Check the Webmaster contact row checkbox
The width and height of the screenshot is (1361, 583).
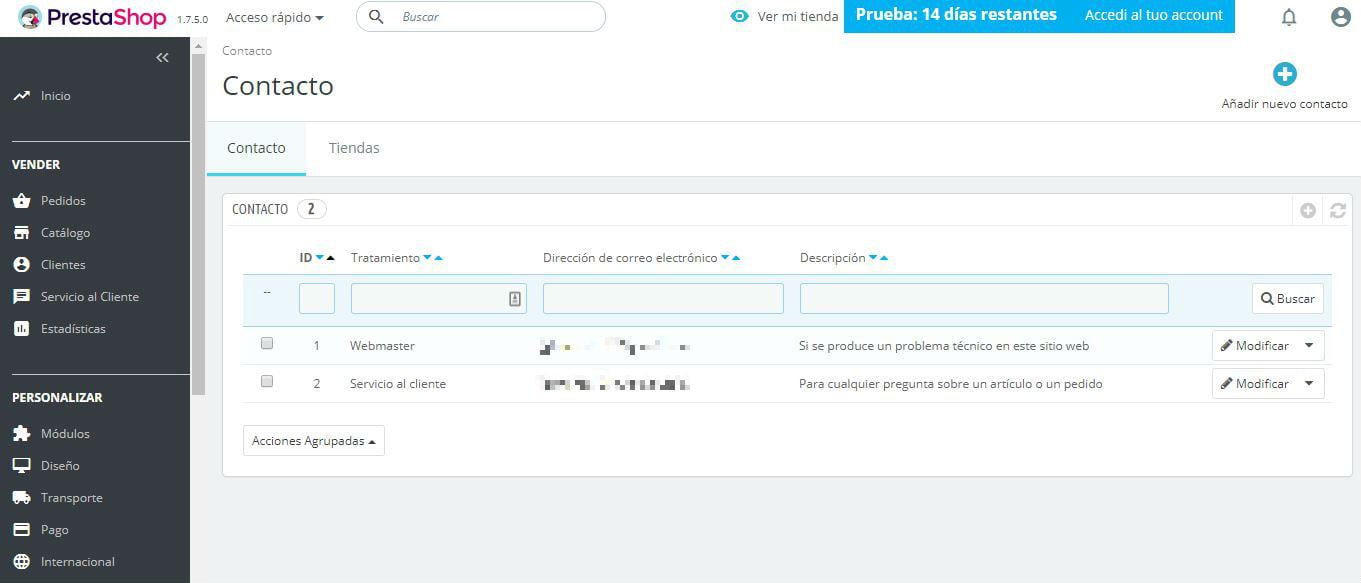pos(267,342)
